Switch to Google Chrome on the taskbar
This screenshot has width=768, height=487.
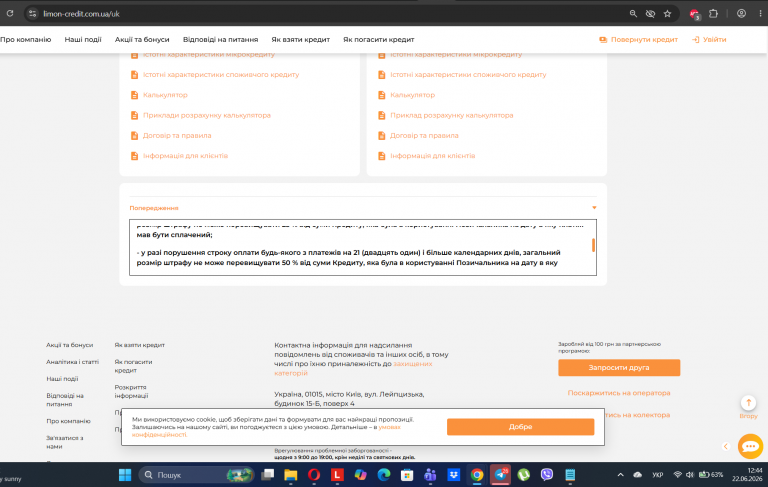477,475
